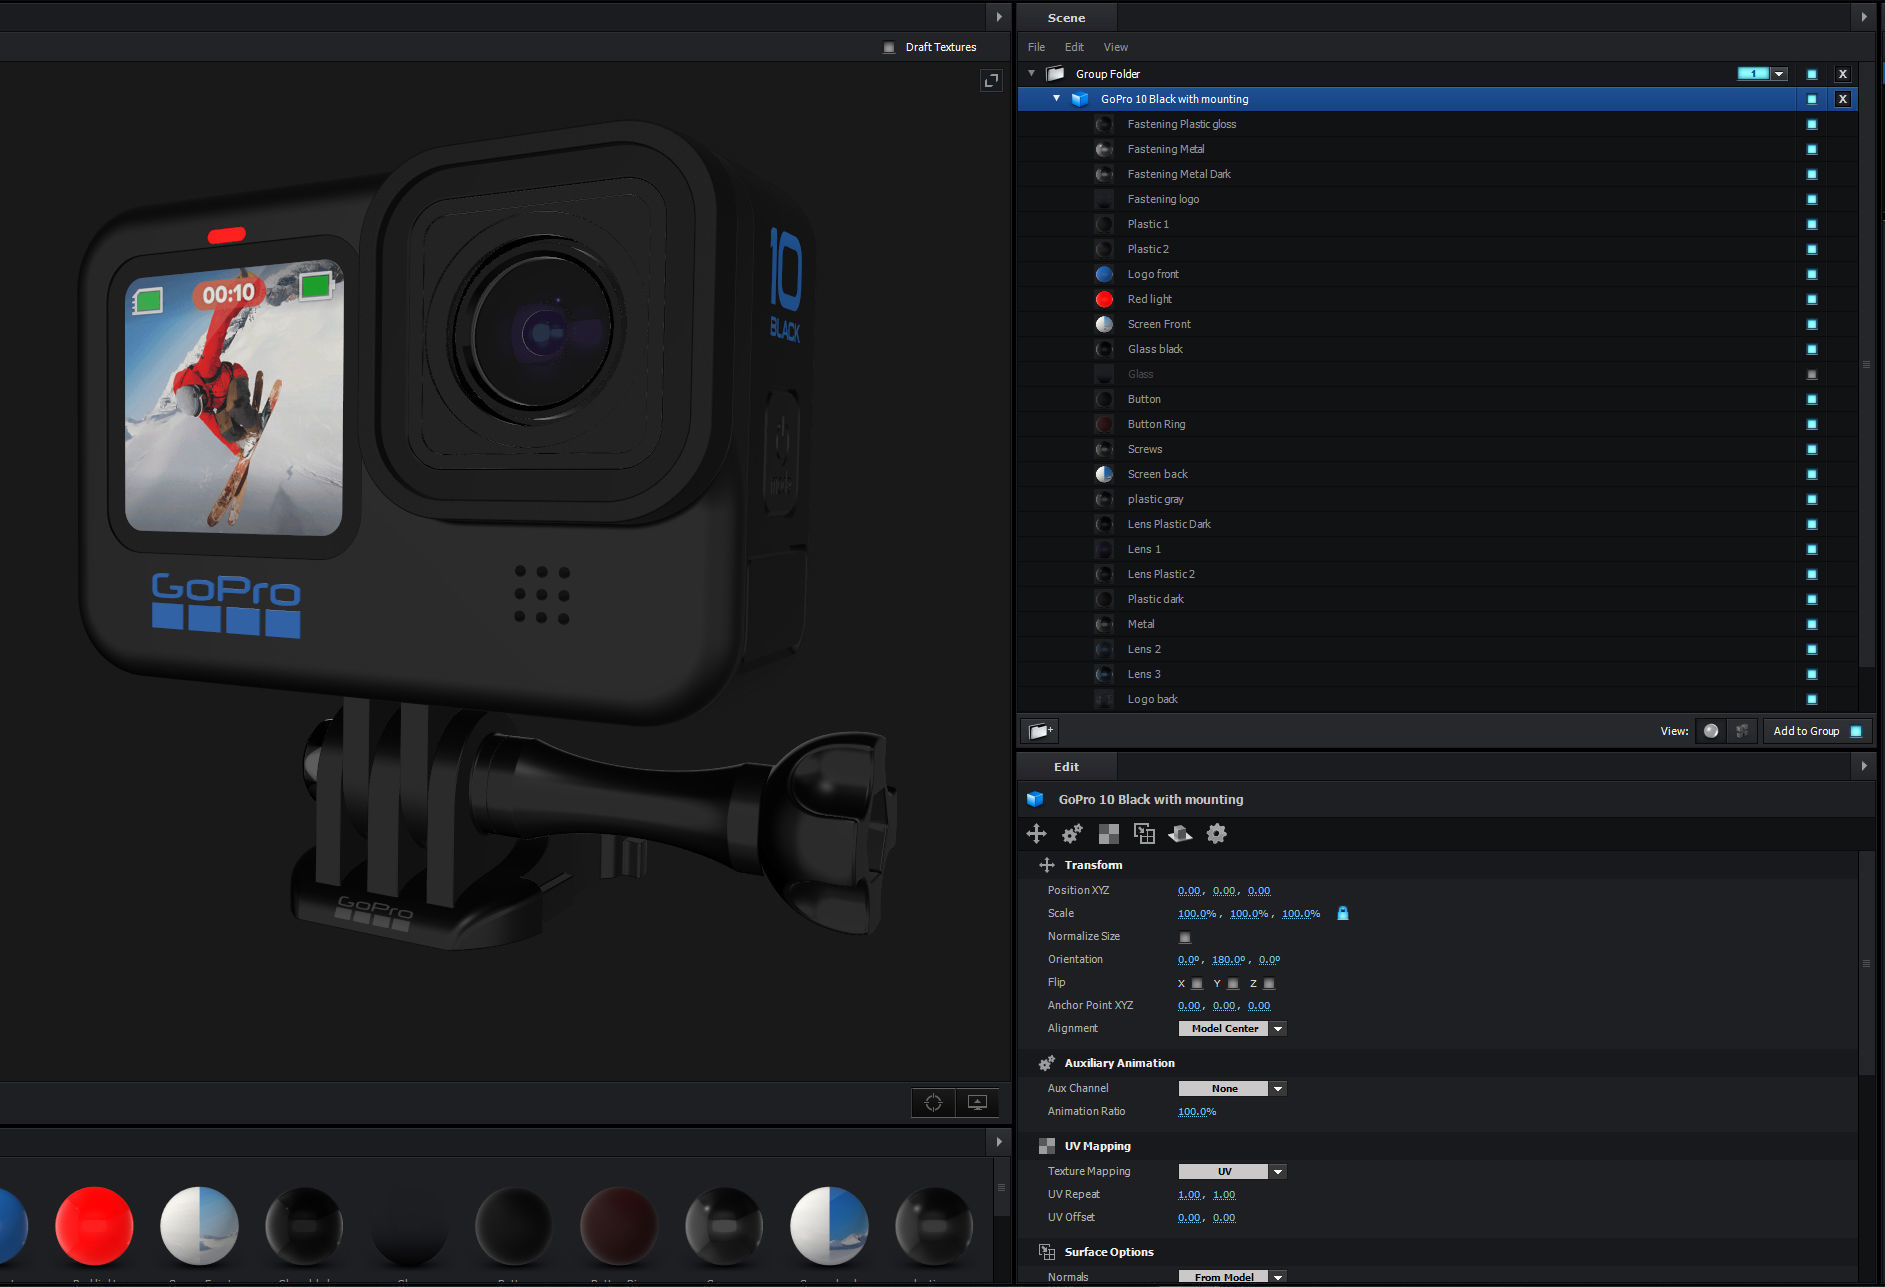Click the Logo front material sphere icon

coord(1104,274)
